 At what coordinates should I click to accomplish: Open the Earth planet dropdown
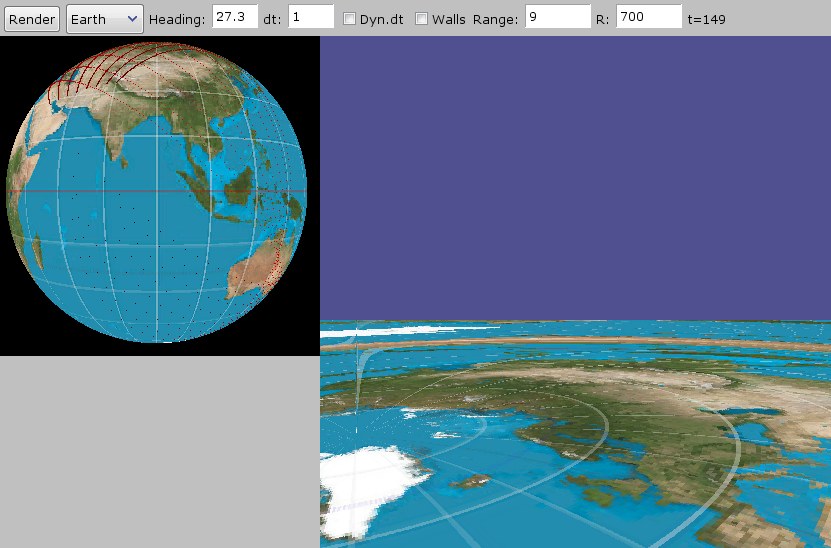pyautogui.click(x=104, y=19)
